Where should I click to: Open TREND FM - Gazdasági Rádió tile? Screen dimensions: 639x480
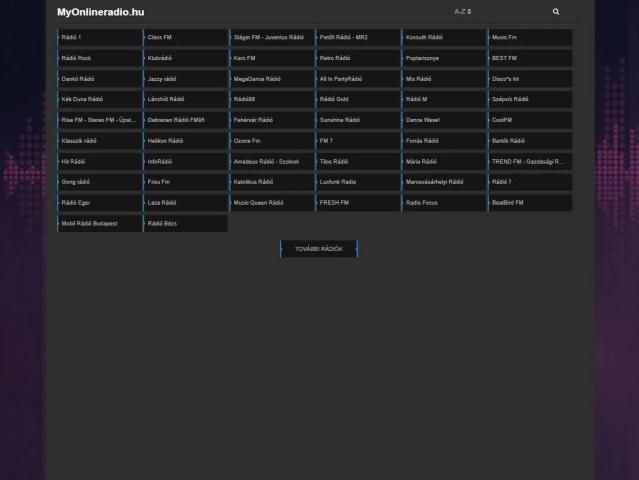tap(530, 162)
